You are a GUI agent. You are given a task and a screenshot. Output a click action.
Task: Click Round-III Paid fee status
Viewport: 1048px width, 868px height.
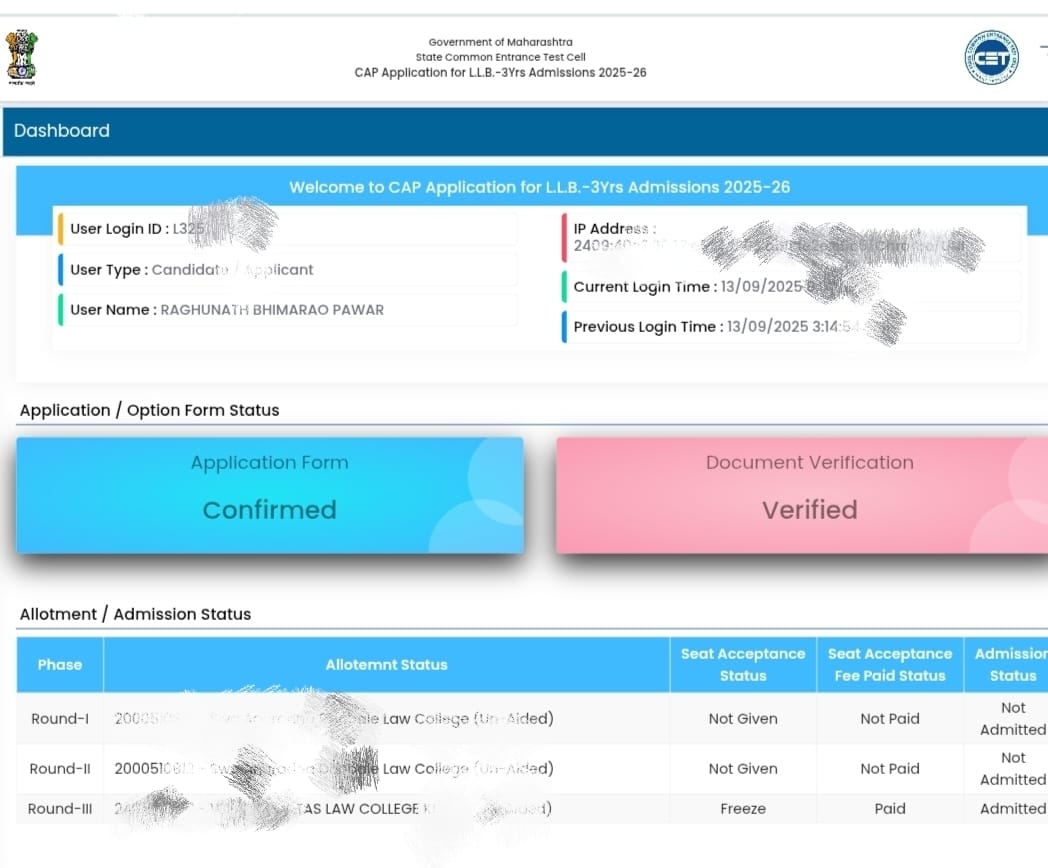[890, 809]
